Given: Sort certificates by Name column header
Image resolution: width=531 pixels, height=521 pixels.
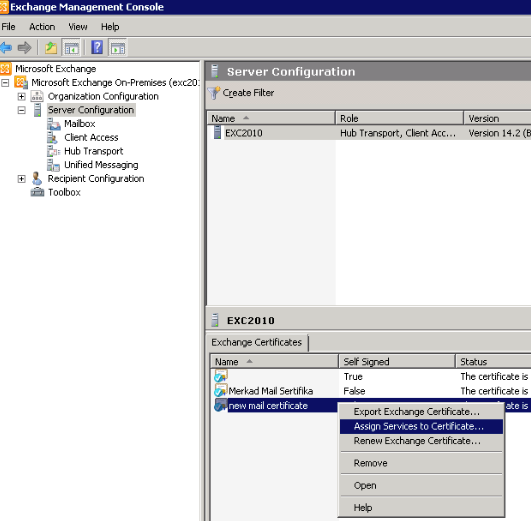Looking at the screenshot, I should (x=274, y=362).
